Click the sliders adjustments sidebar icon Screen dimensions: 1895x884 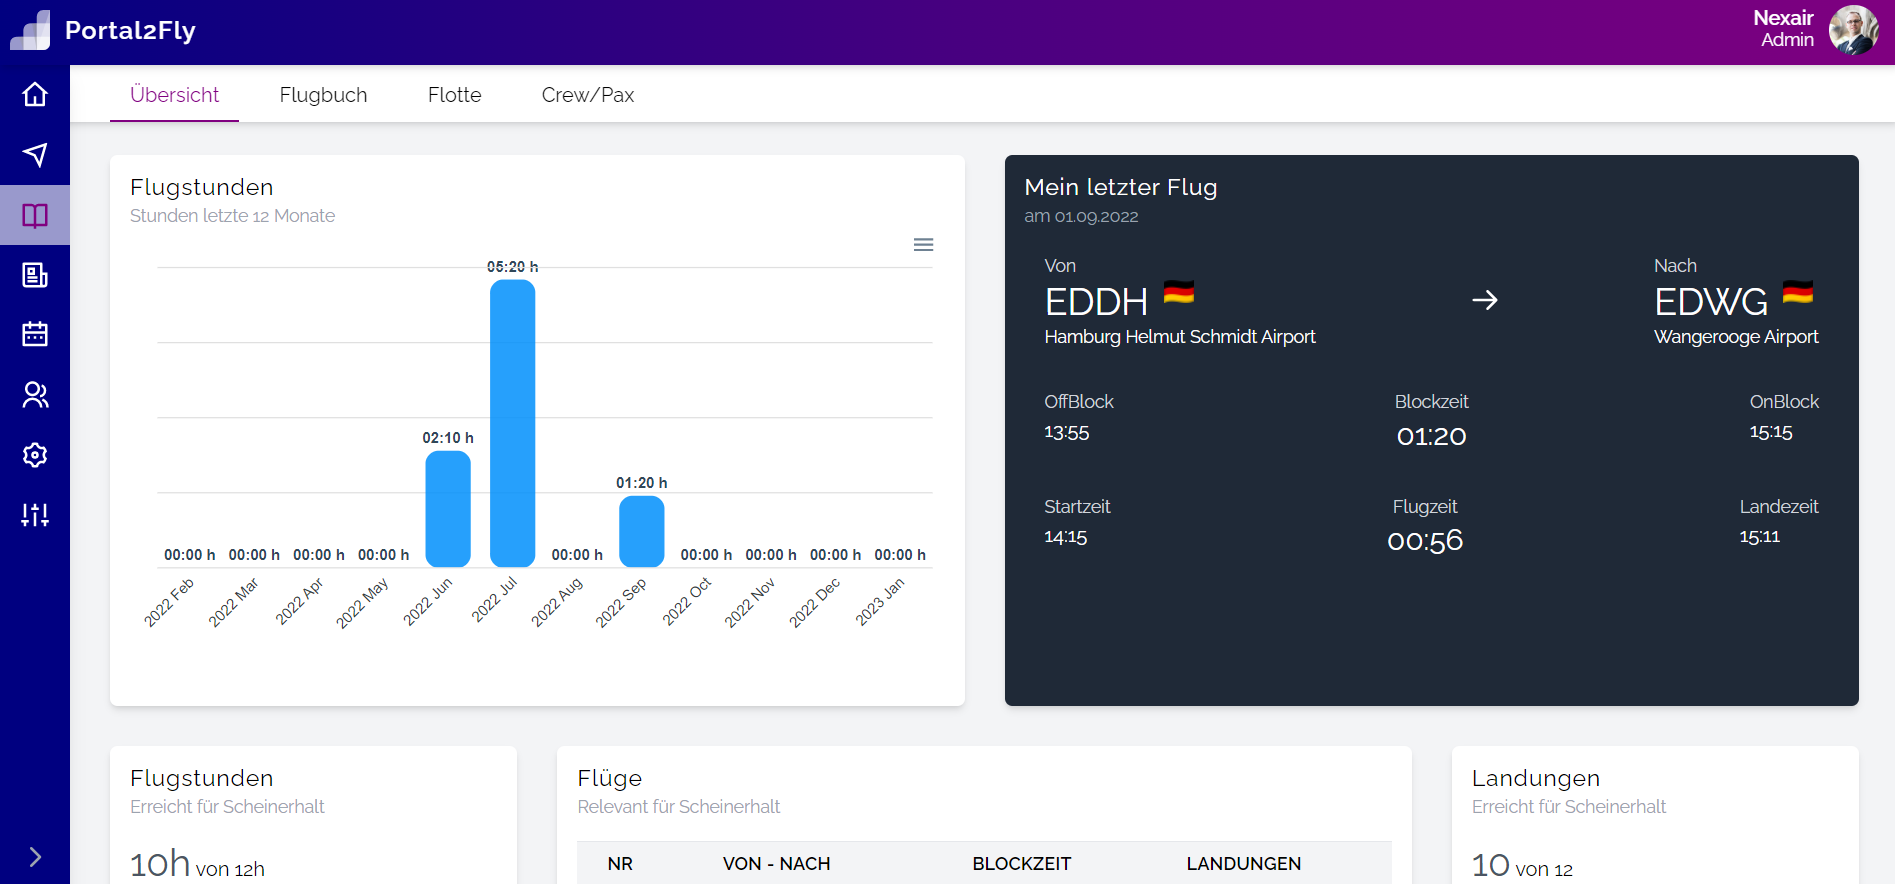click(35, 515)
